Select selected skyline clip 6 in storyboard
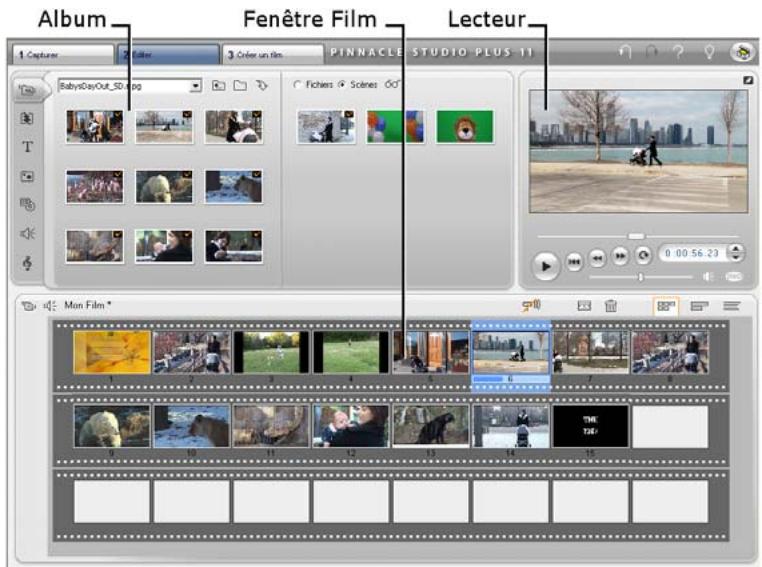This screenshot has height=567, width=762. (x=511, y=352)
